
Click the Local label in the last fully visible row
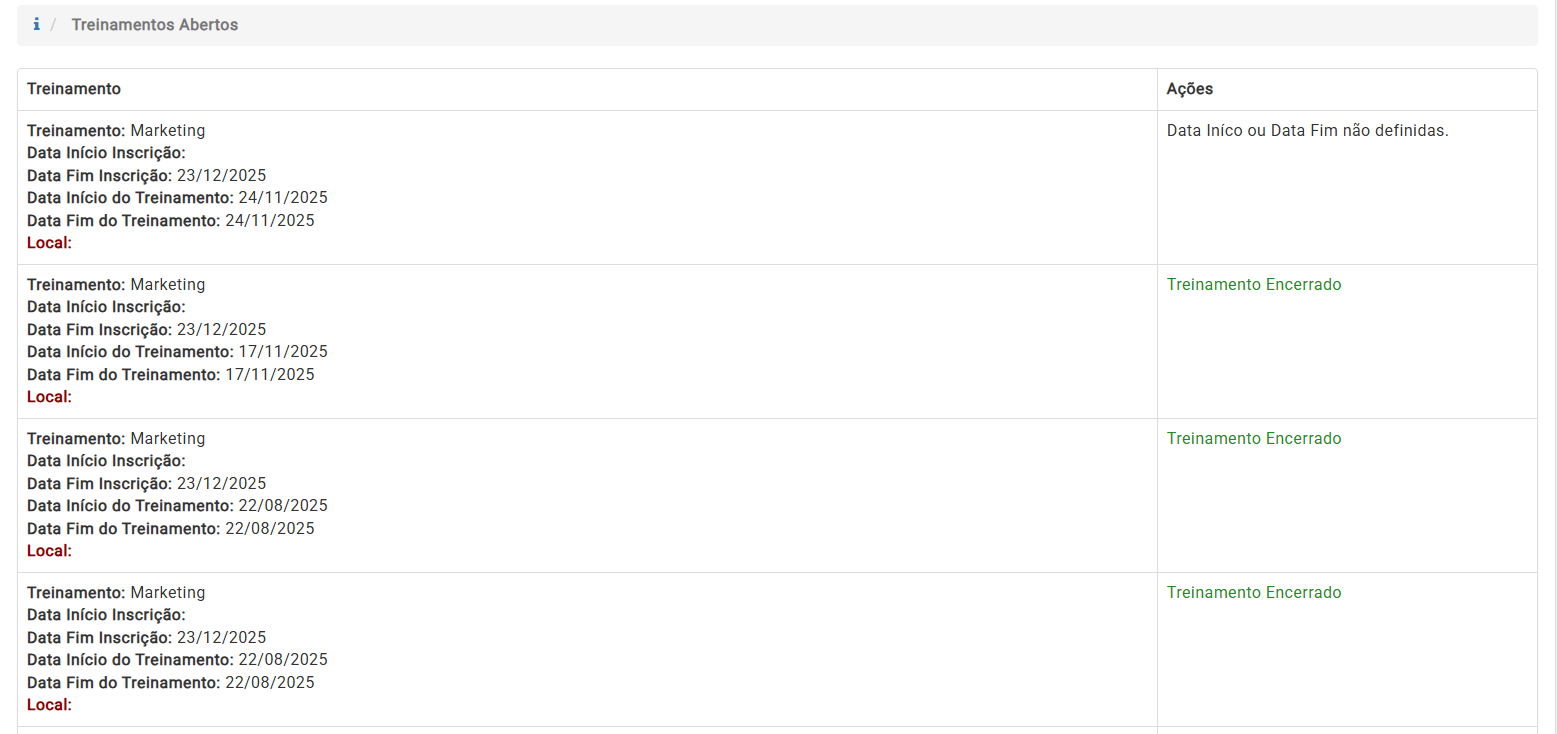tap(49, 705)
